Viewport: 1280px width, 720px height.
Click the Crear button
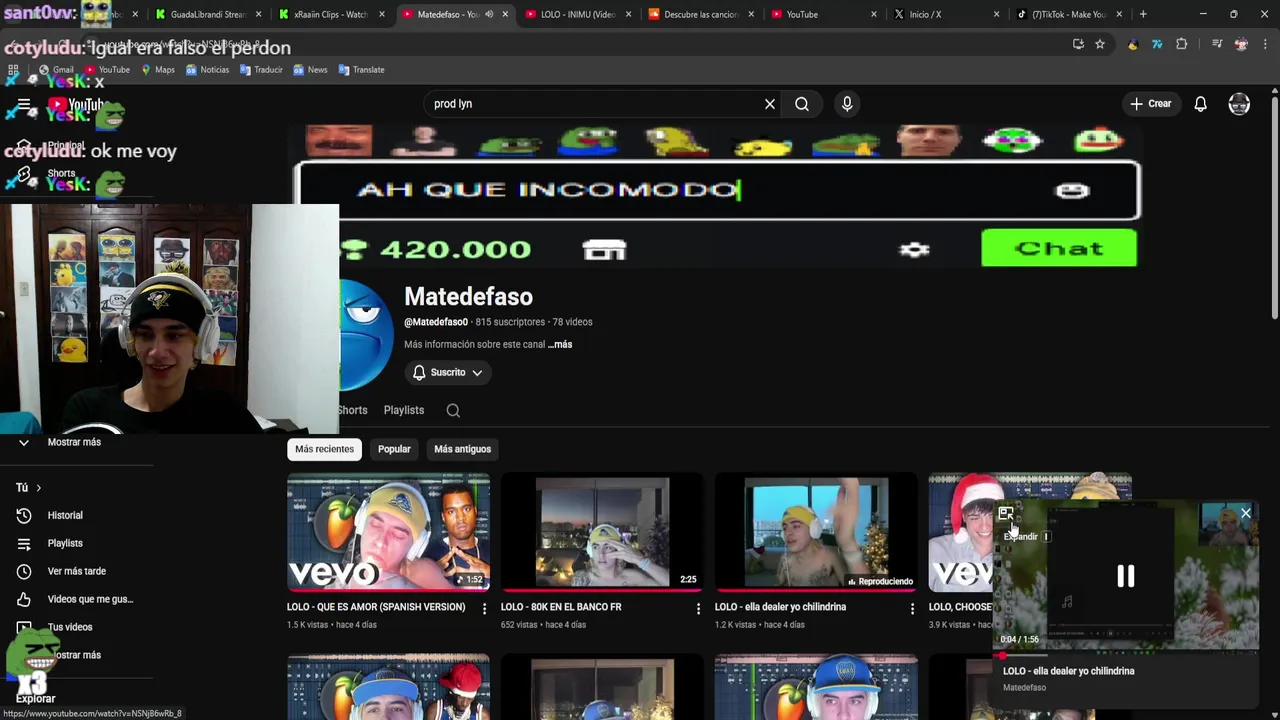1150,104
